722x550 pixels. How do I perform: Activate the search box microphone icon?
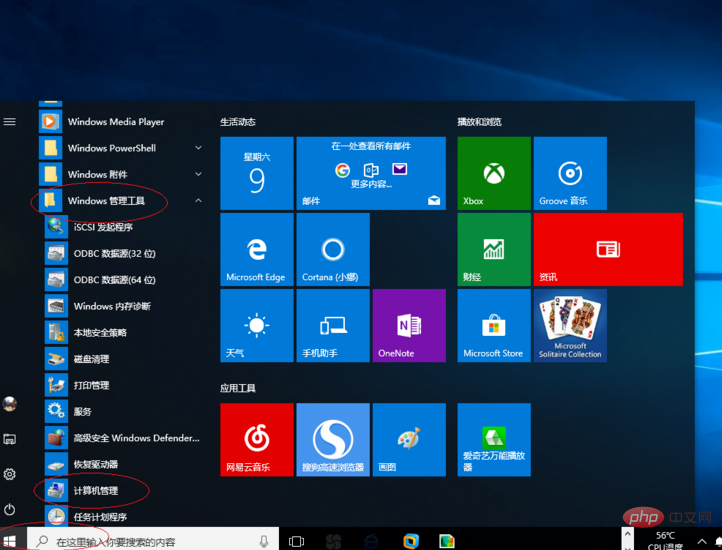[x=264, y=541]
